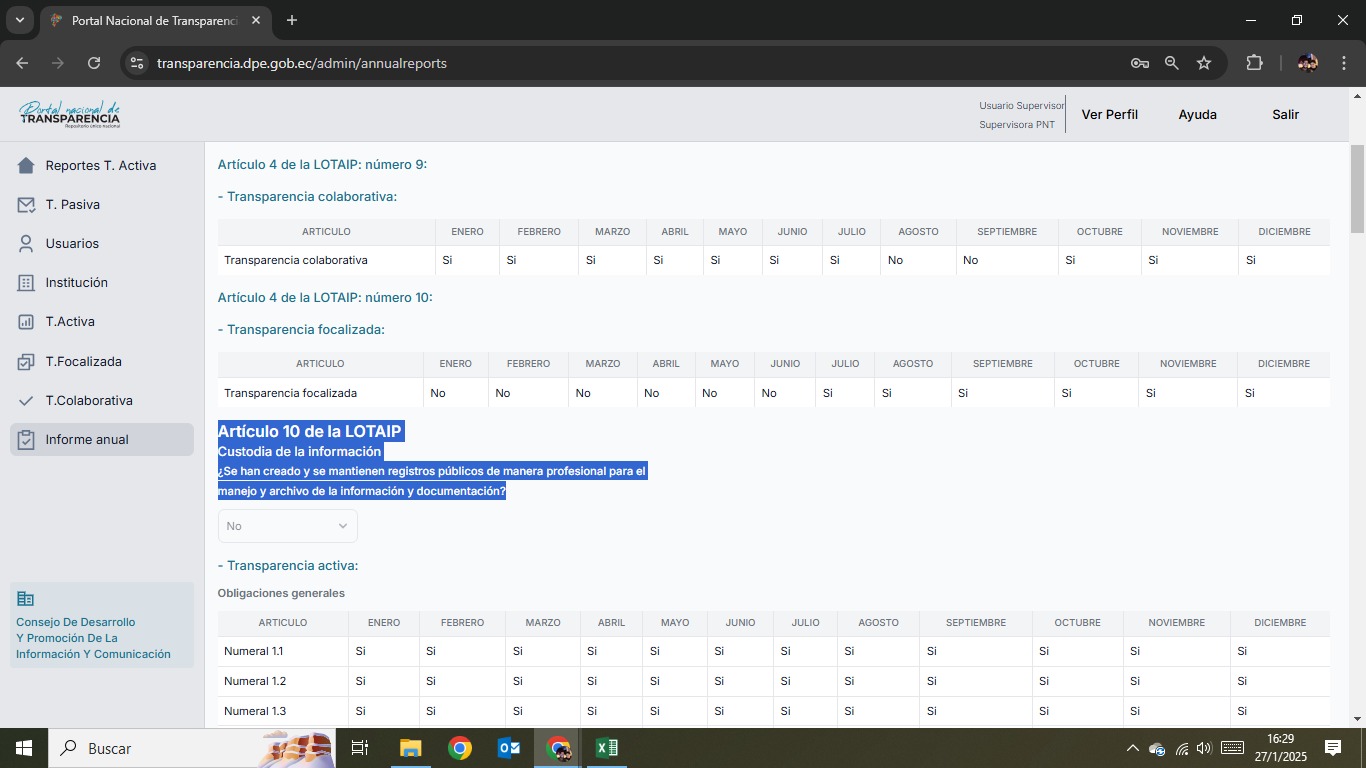Click the T.Focalizada sidebar icon
This screenshot has width=1366, height=768.
tap(26, 362)
